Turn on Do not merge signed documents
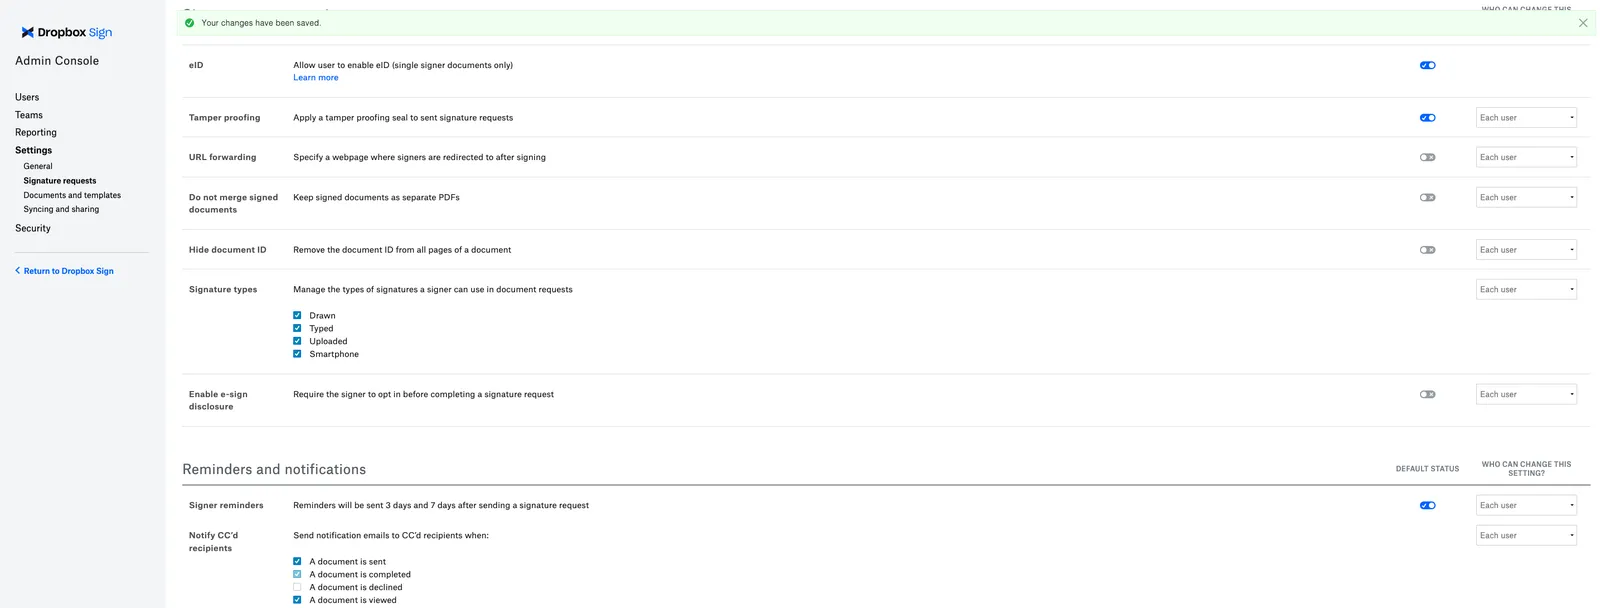This screenshot has height=608, width=1600. (x=1427, y=197)
